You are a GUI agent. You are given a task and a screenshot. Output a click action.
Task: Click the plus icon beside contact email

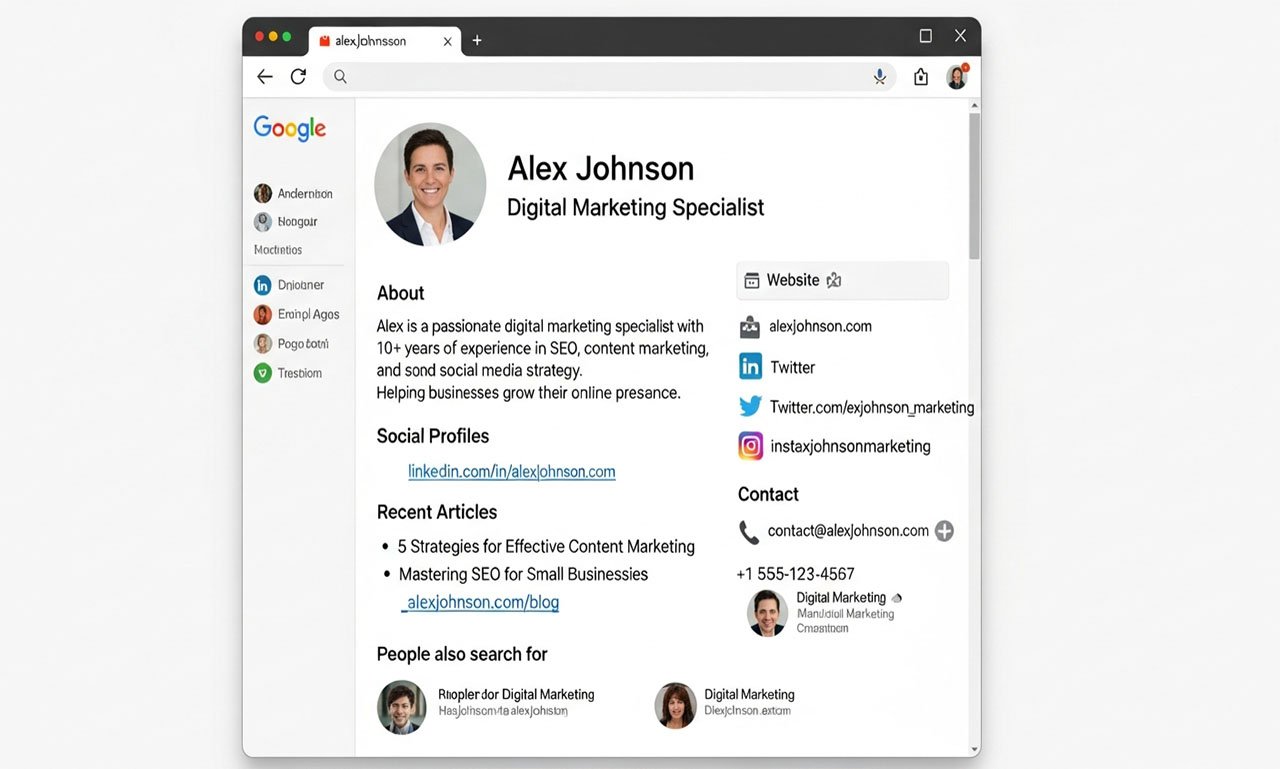pyautogui.click(x=944, y=531)
